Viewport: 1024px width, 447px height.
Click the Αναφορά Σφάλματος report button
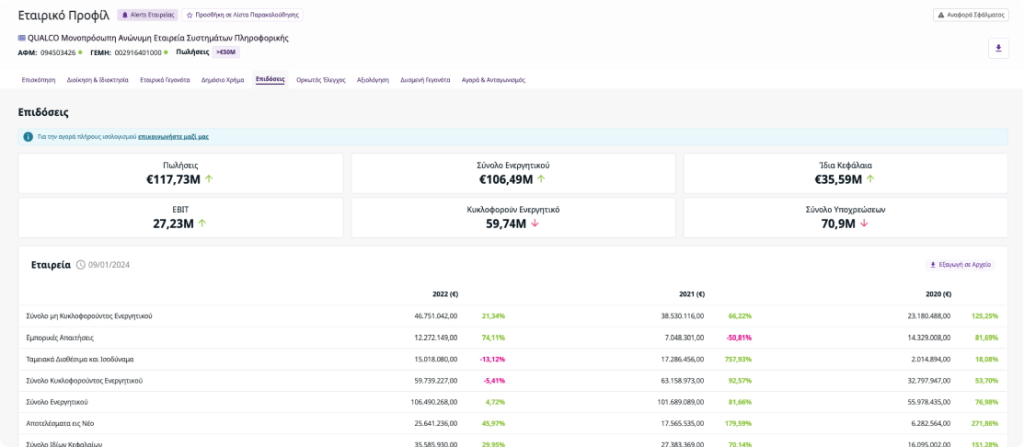coord(970,15)
